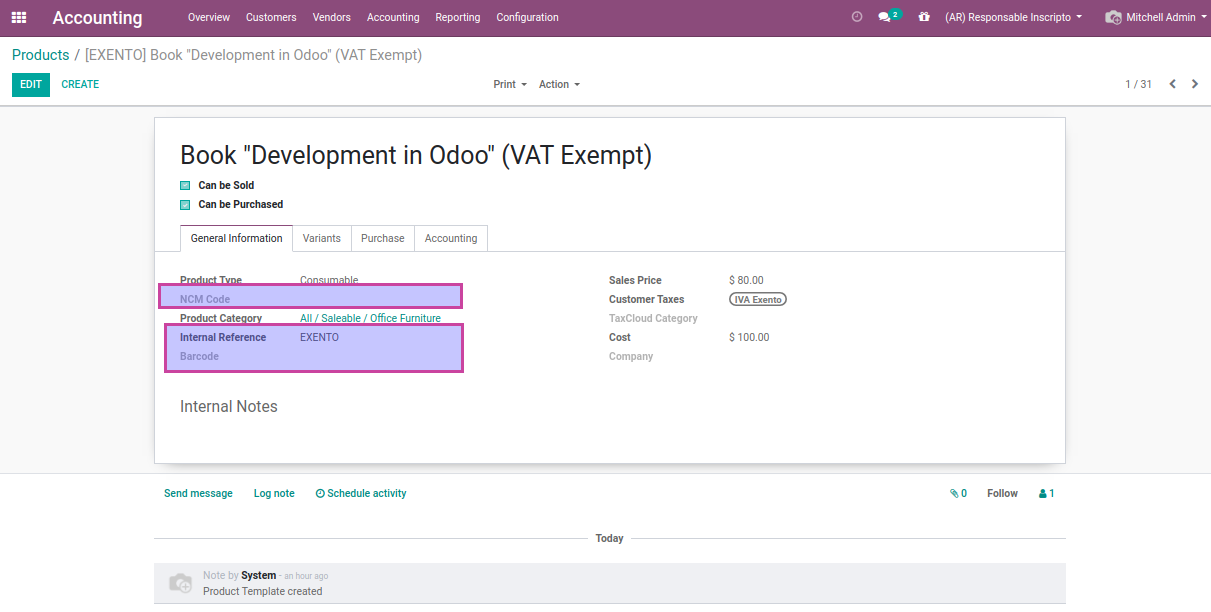Toggle the Can be Purchased checkbox
1211x612 pixels.
pyautogui.click(x=185, y=204)
